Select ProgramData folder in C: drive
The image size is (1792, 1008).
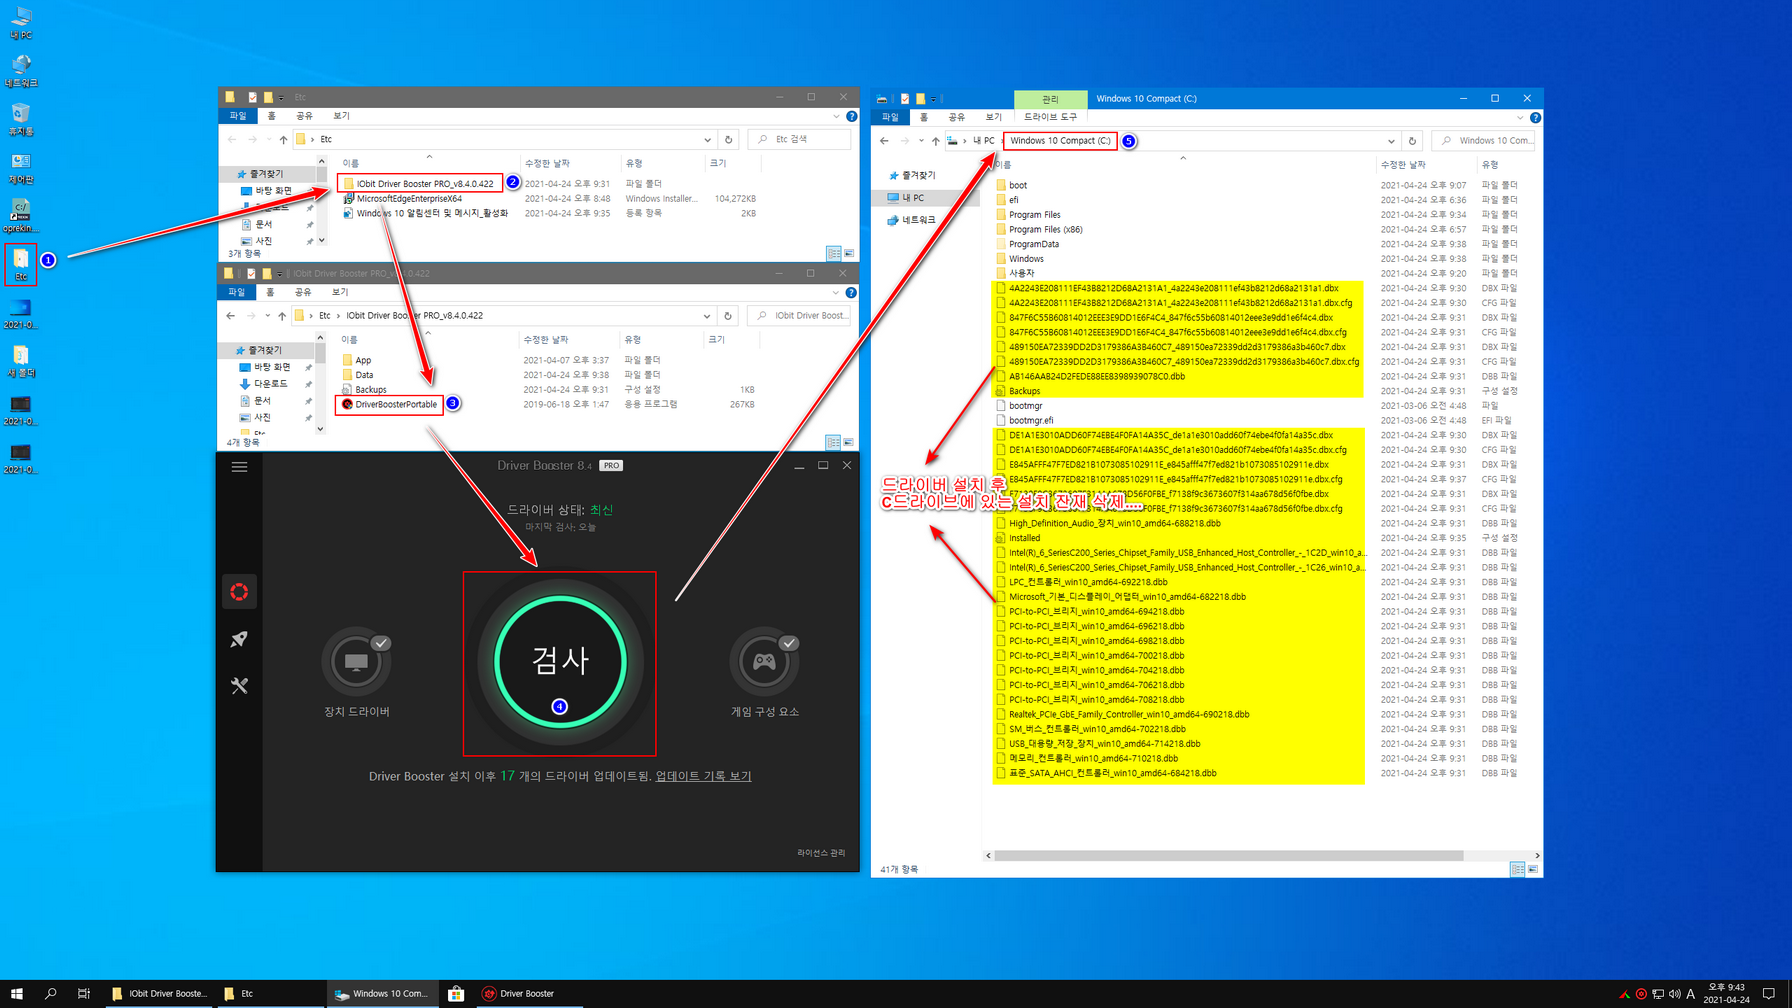pos(1027,244)
